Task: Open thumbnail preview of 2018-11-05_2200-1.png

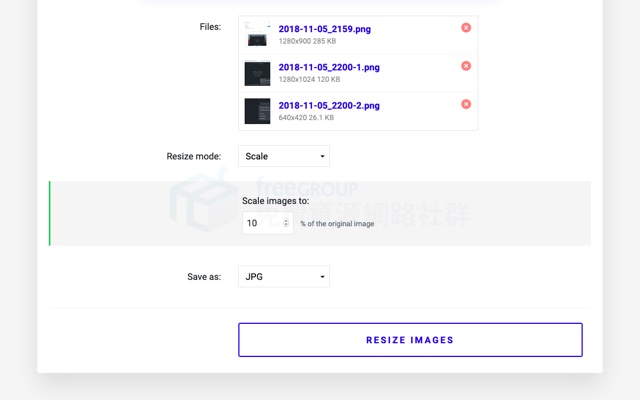Action: (257, 73)
